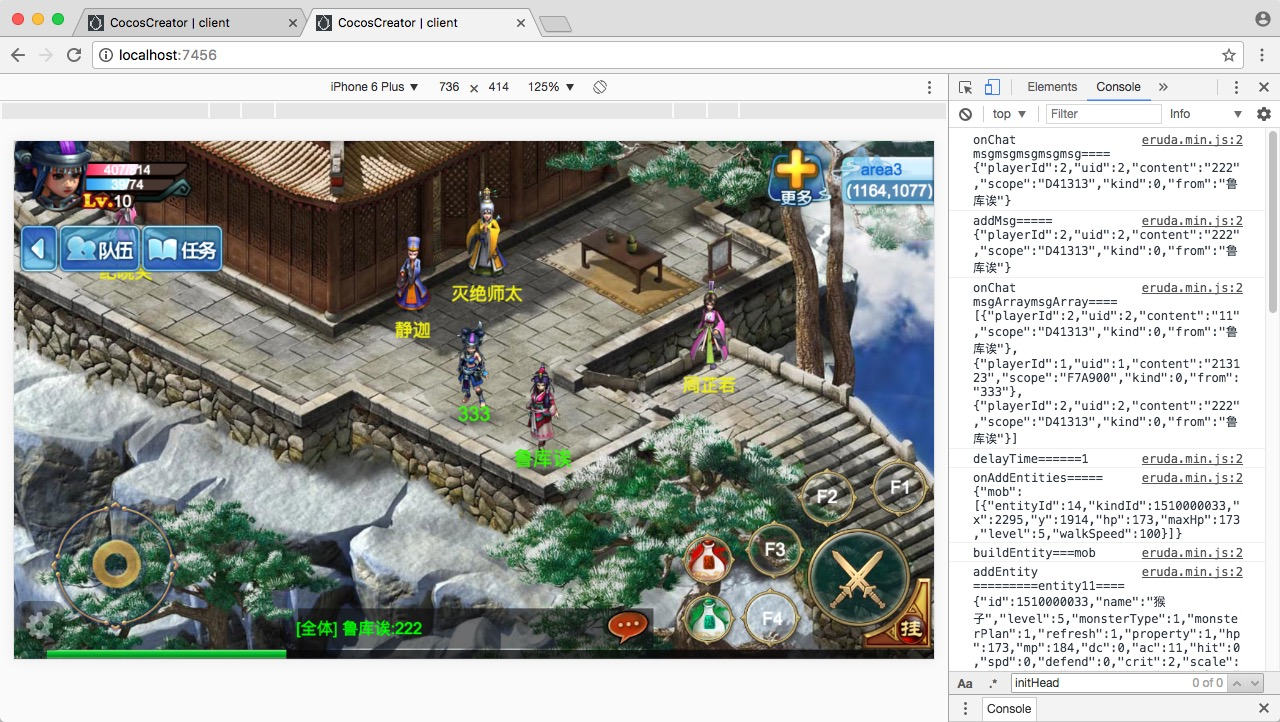Rotate the device orientation
Viewport: 1280px width, 722px height.
[x=600, y=87]
